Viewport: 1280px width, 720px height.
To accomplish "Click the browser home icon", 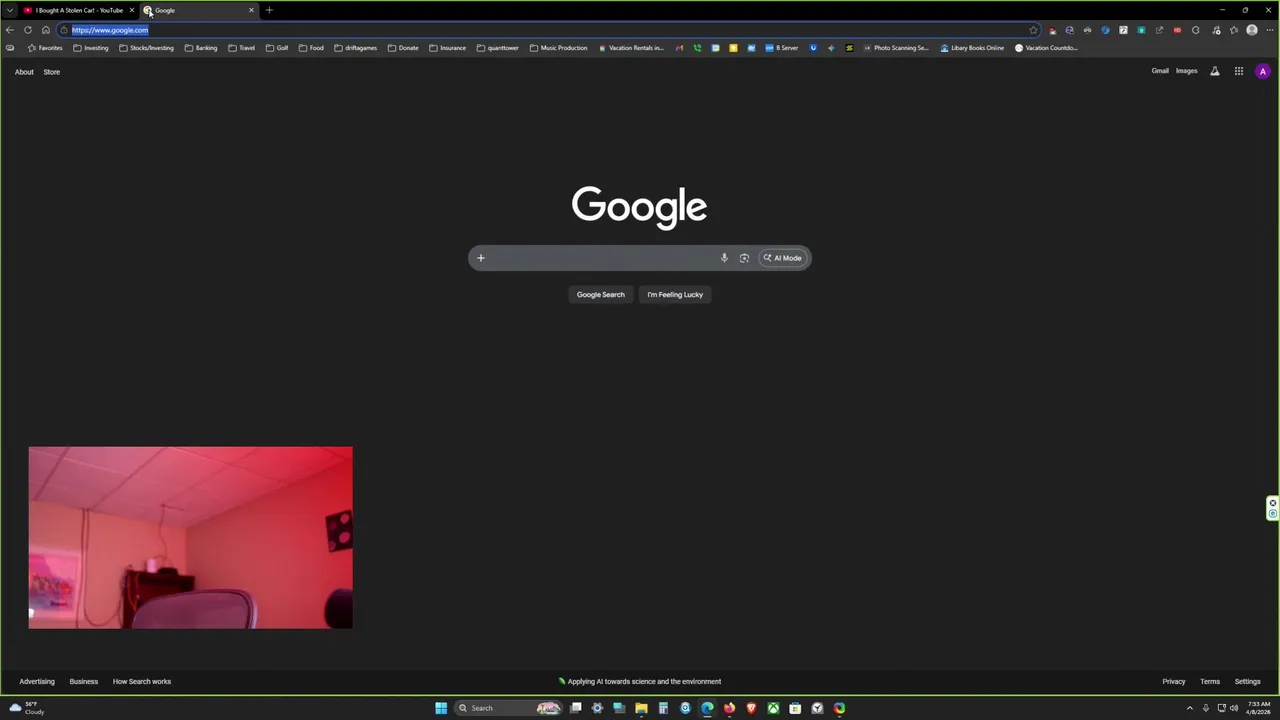I will coord(45,30).
